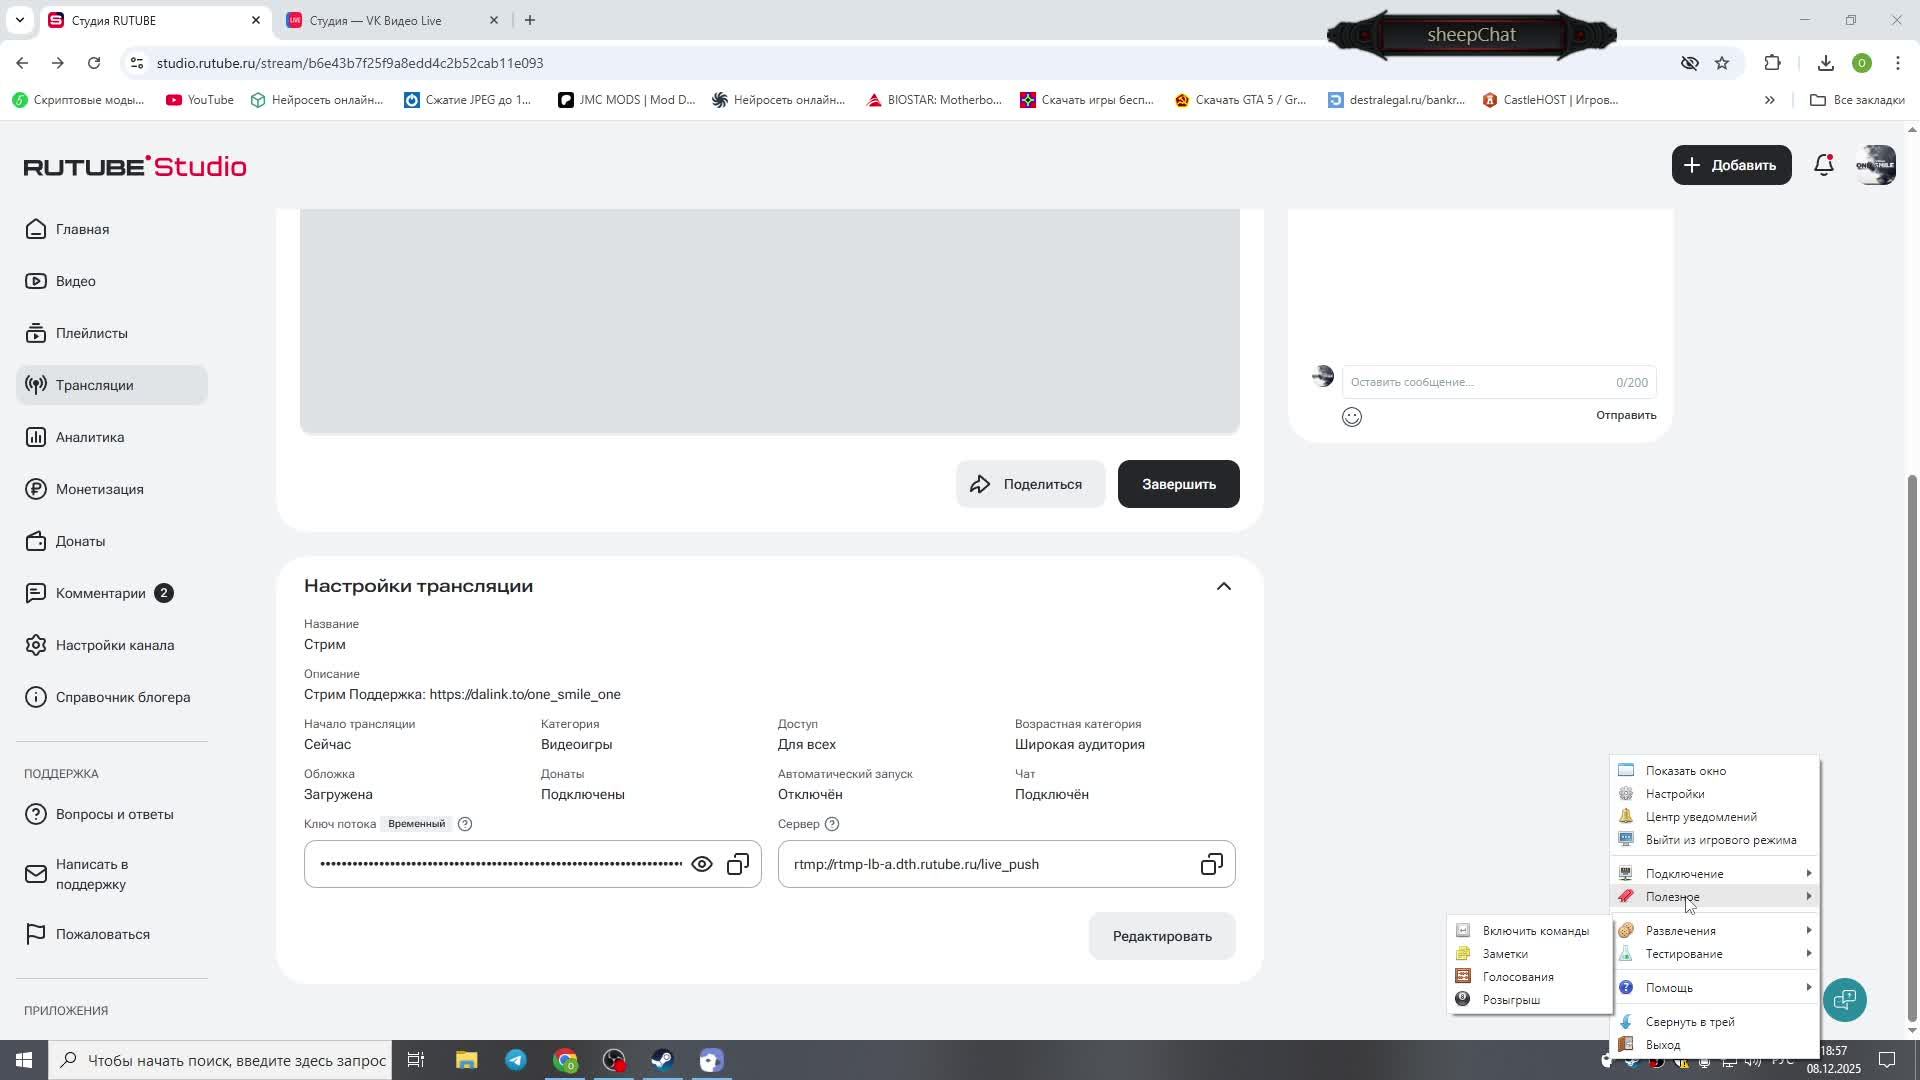
Task: Select Выйти из игрового режима
Action: (1720, 840)
